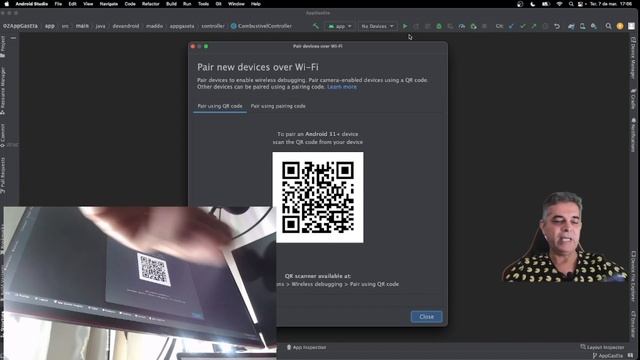Open the No Devices selector dropdown
The height and width of the screenshot is (360, 640).
pyautogui.click(x=378, y=26)
